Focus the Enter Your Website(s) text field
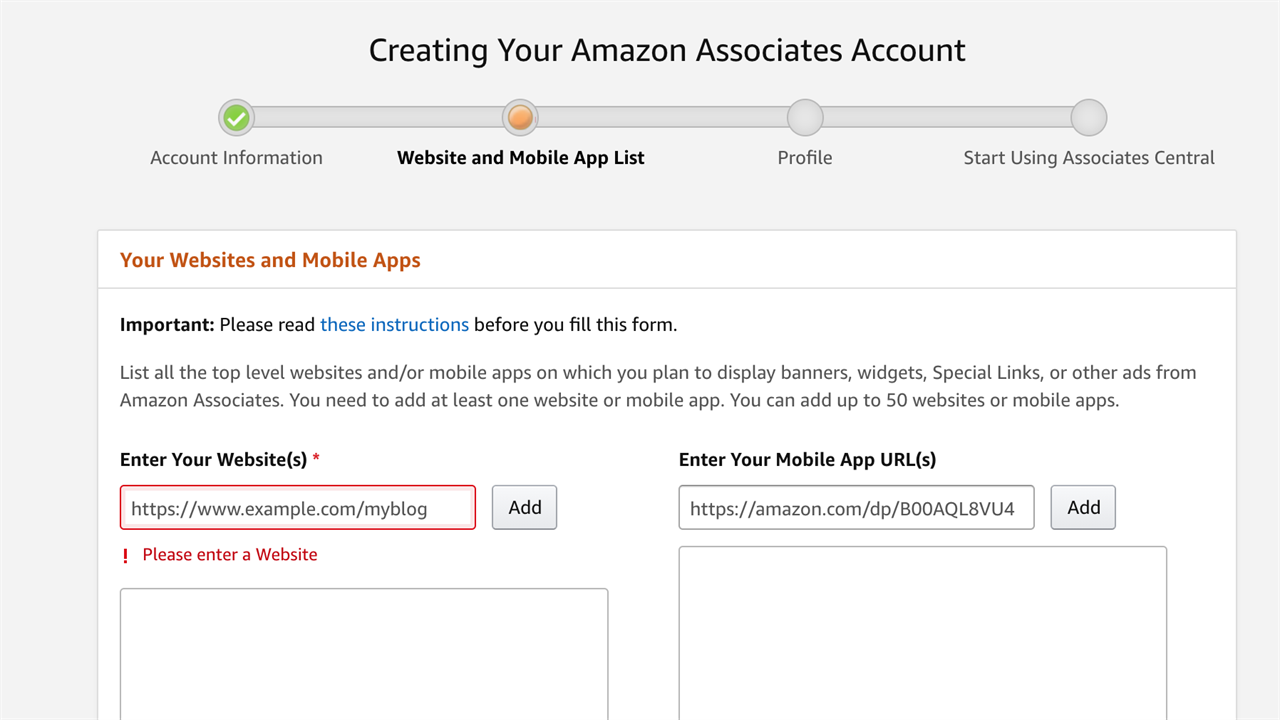This screenshot has height=720, width=1280. click(298, 508)
